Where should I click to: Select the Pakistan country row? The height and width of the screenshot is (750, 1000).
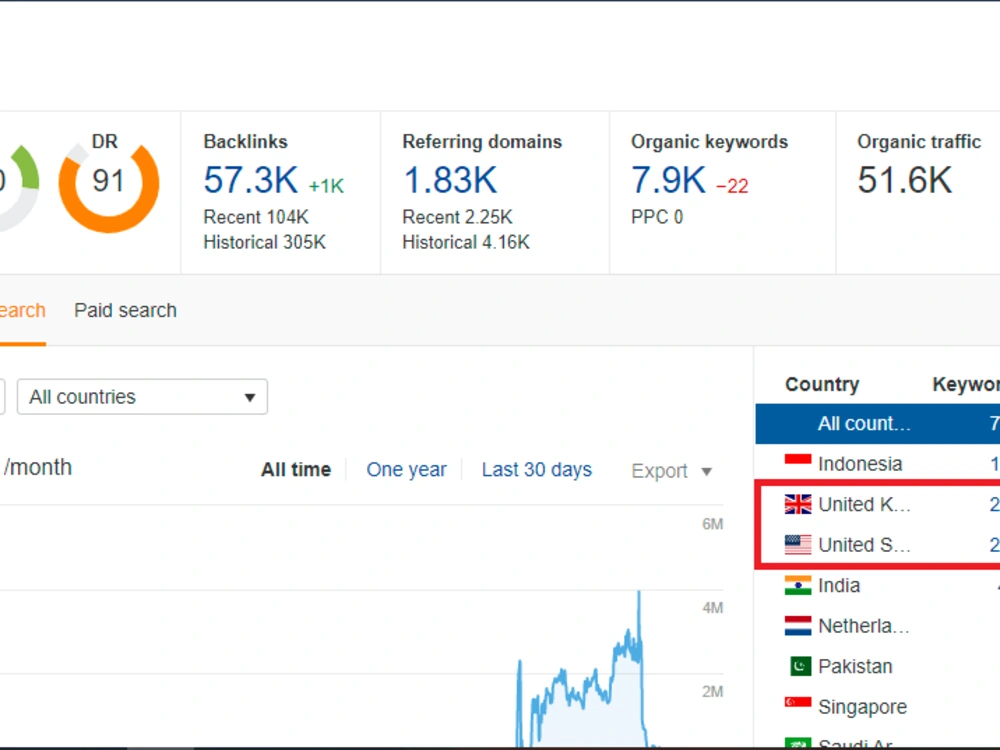tap(878, 666)
